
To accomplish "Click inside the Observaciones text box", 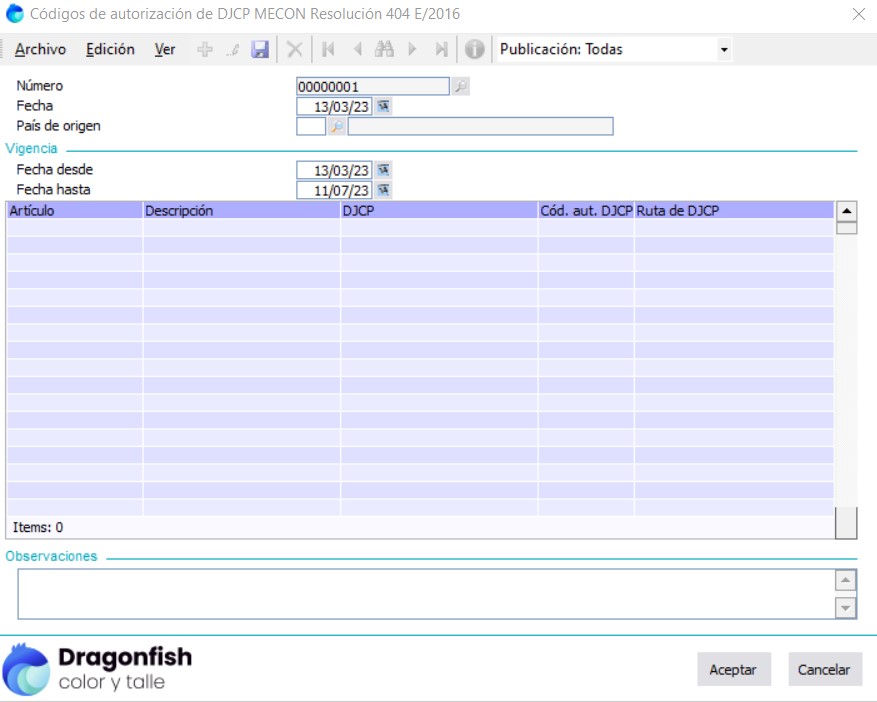I will coord(425,594).
